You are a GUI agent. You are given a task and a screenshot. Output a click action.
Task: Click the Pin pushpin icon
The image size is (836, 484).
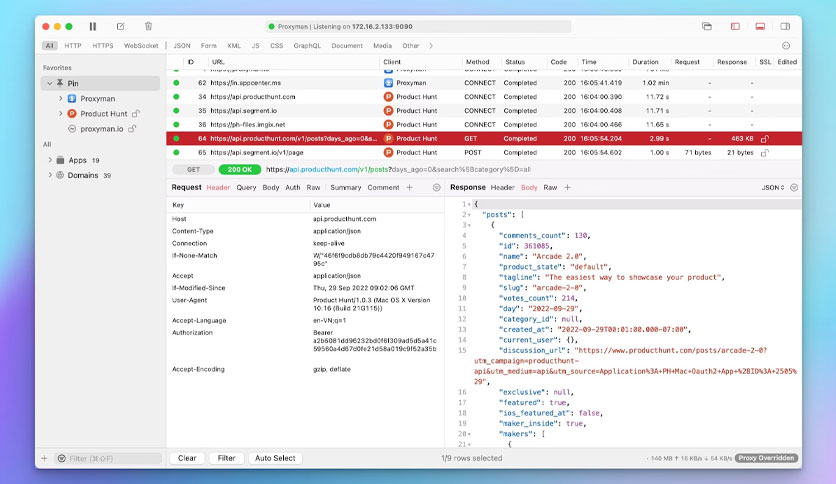(60, 83)
